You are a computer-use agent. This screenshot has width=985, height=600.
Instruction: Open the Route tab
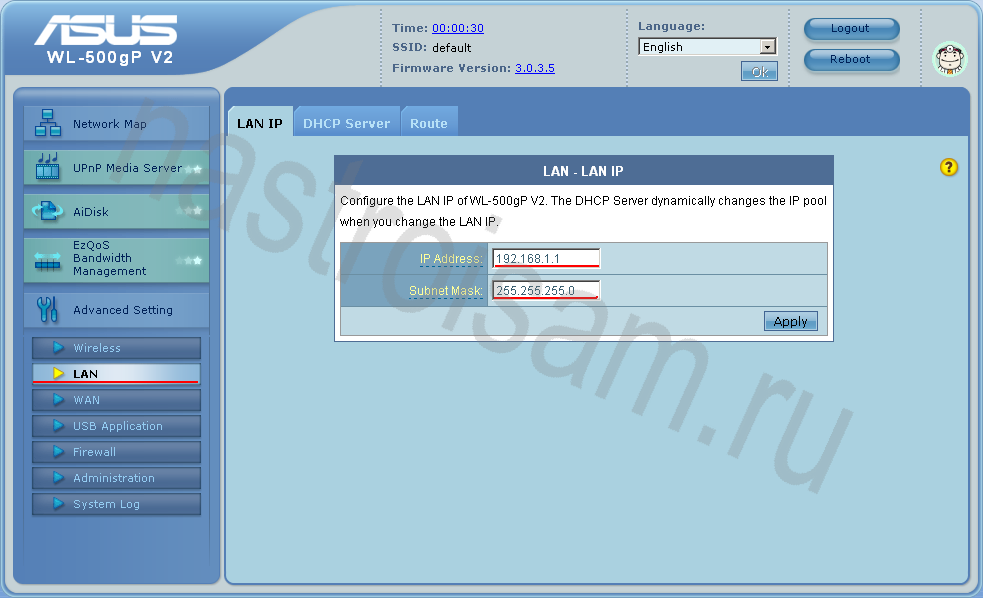point(429,123)
